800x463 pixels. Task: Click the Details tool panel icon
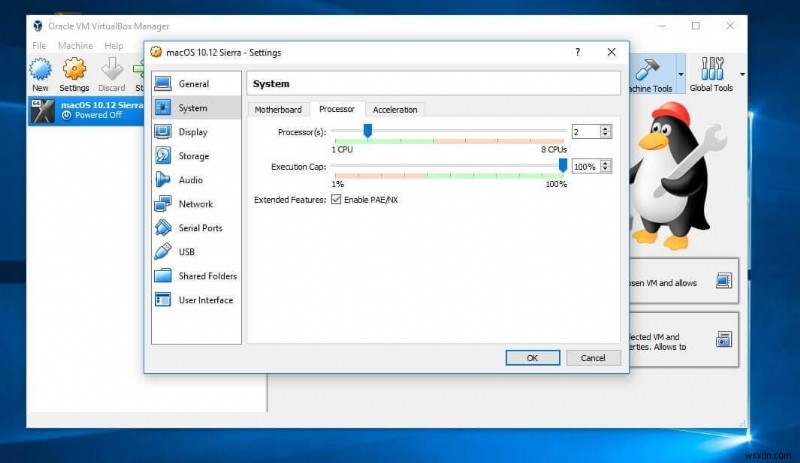pos(723,281)
